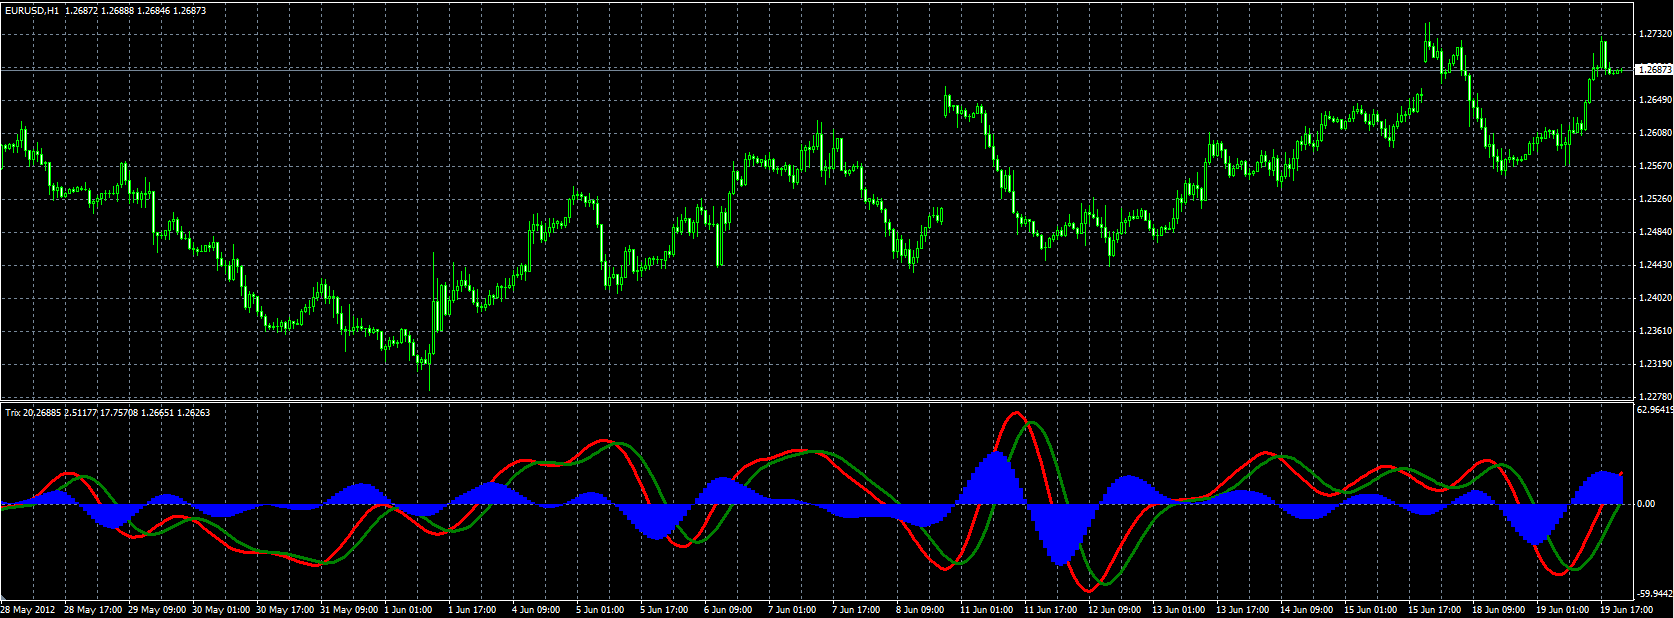Click the 1.25260 price scale label

[x=1655, y=199]
